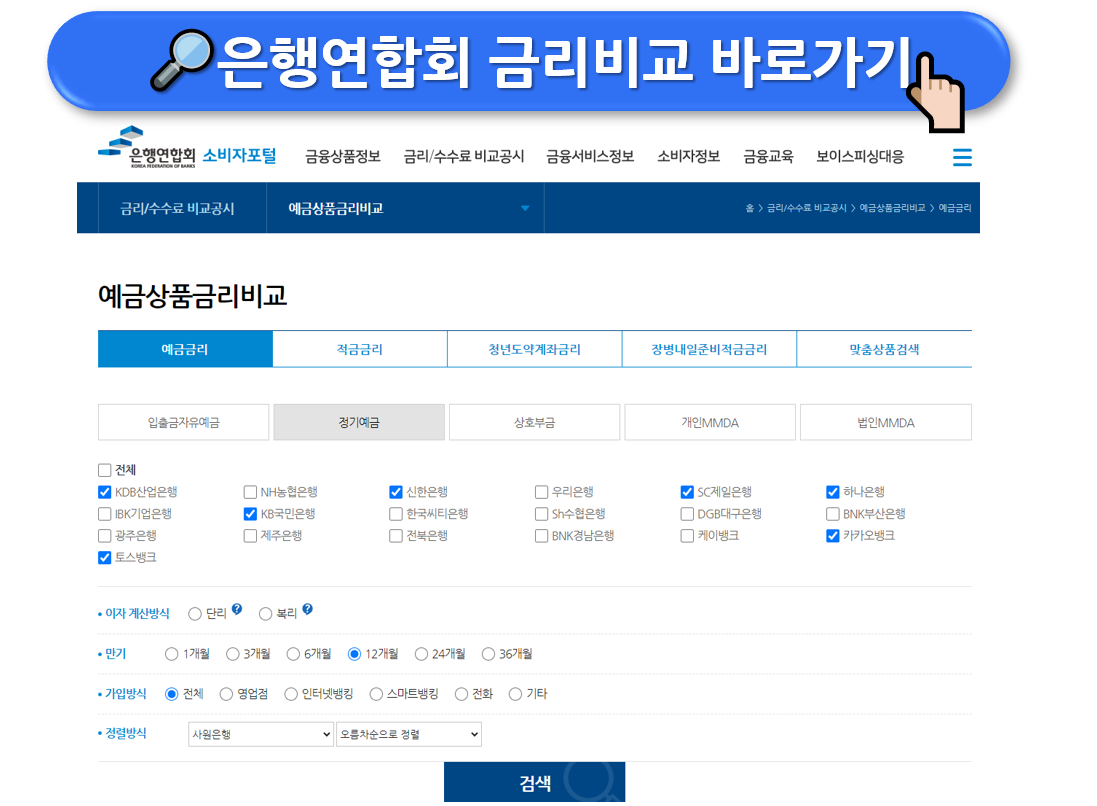Choose 24개월 maturity option
The height and width of the screenshot is (806, 1097).
[x=421, y=654]
